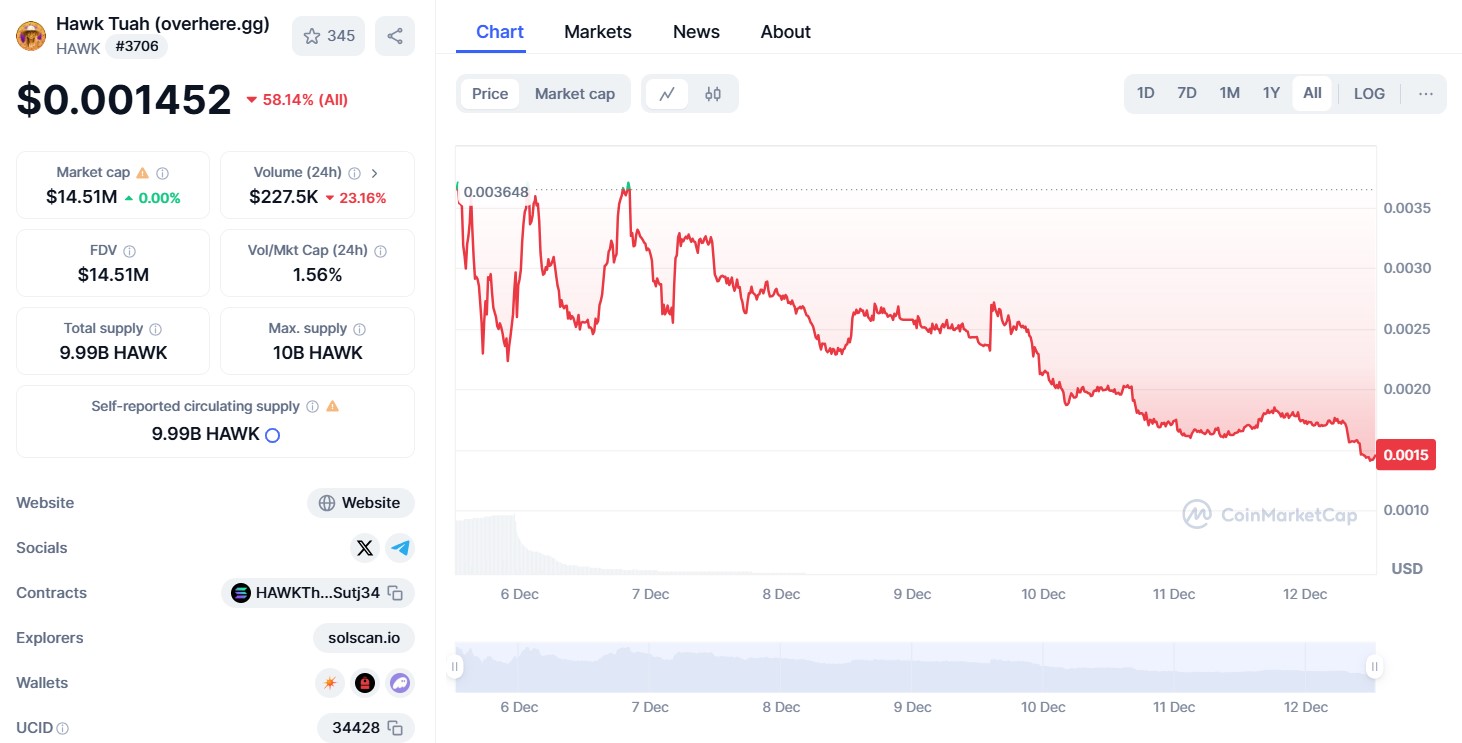The width and height of the screenshot is (1462, 743).
Task: Click the 10B HAWK max supply value
Action: 318,353
